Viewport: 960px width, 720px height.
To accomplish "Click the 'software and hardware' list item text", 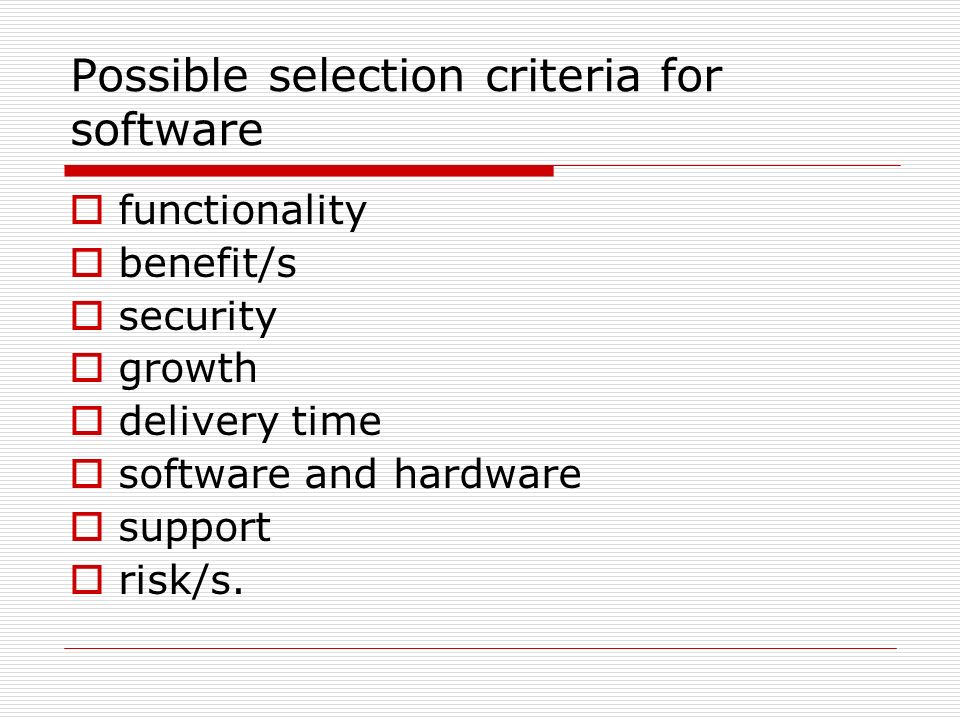I will click(350, 474).
